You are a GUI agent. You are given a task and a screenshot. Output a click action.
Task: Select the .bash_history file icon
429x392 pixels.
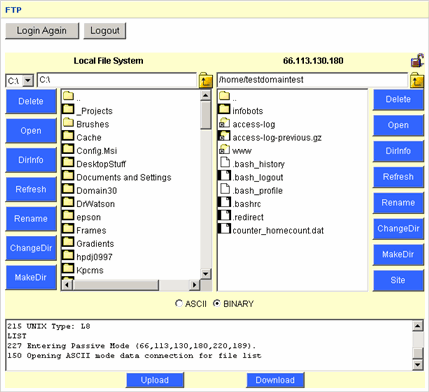point(225,162)
